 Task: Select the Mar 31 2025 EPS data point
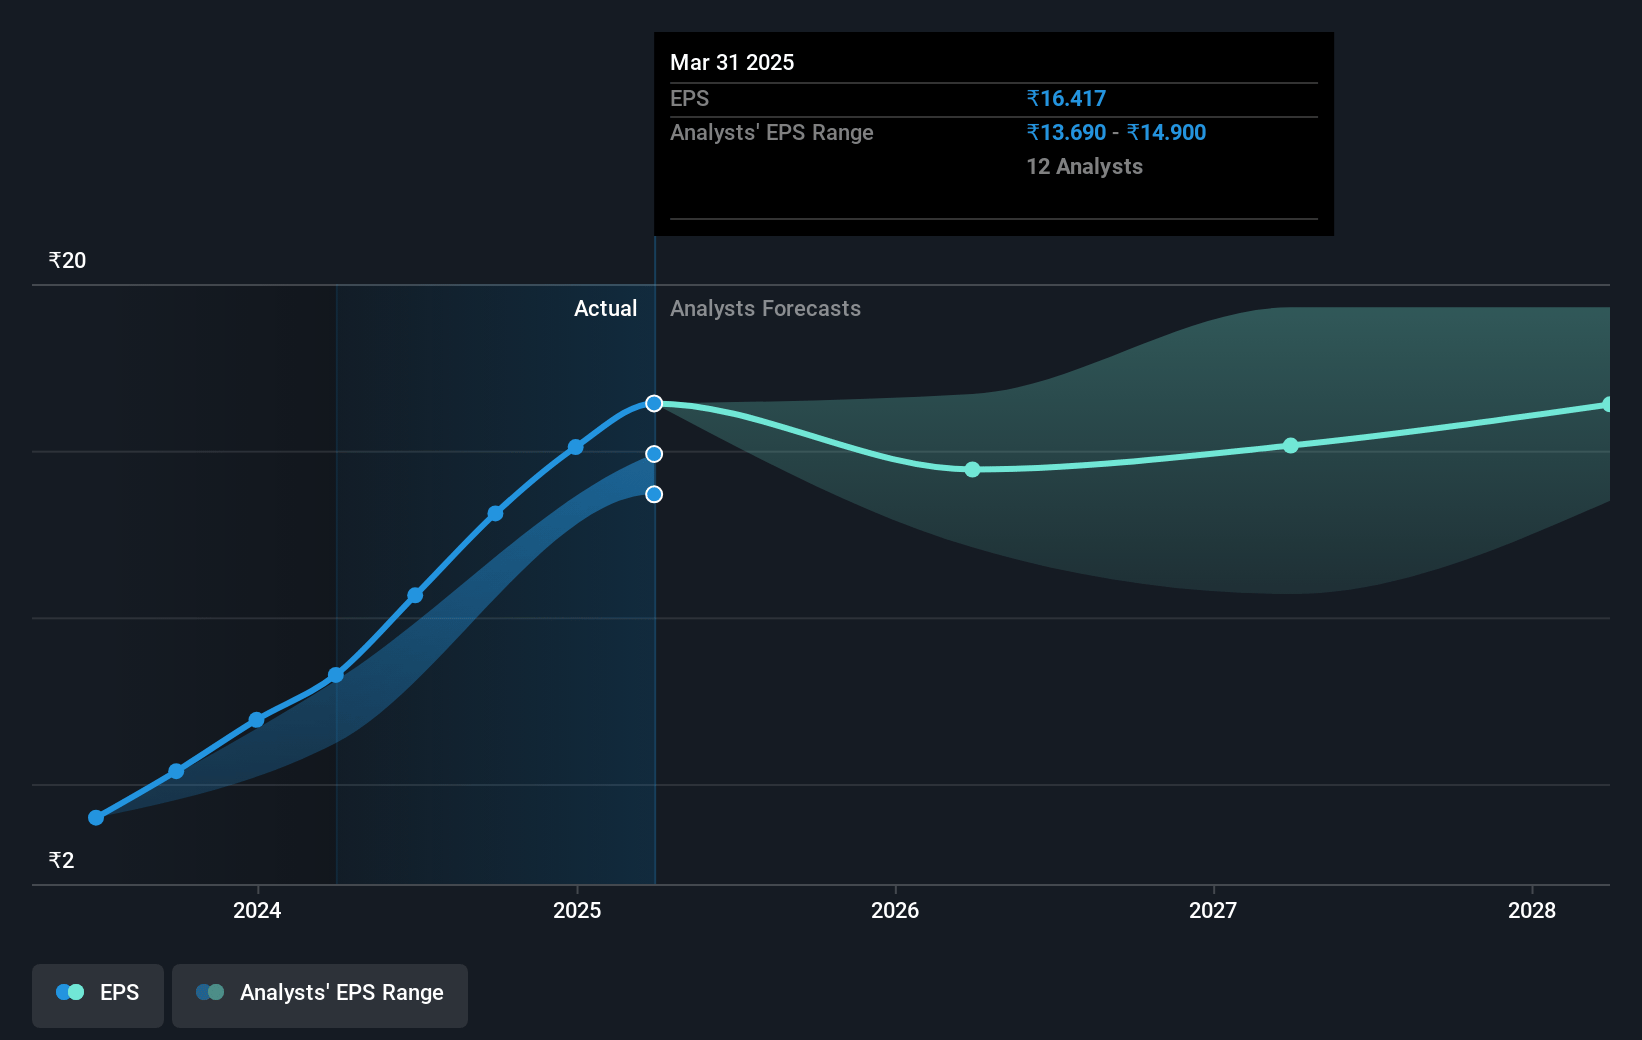tap(654, 403)
